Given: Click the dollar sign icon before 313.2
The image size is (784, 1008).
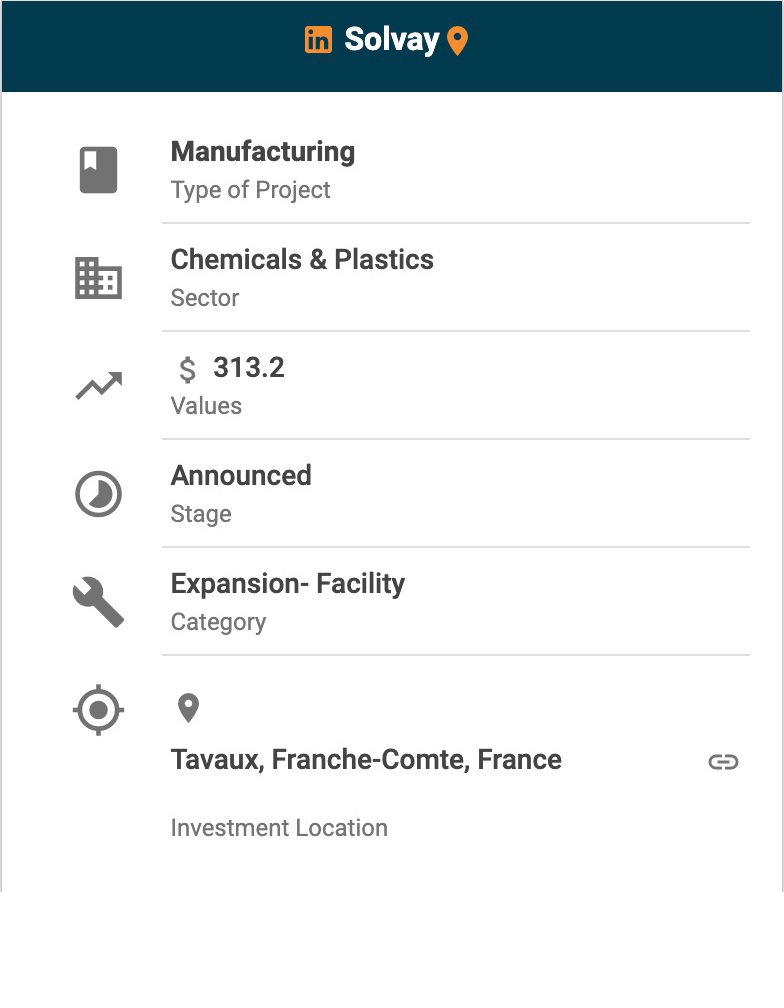Looking at the screenshot, I should (x=187, y=370).
